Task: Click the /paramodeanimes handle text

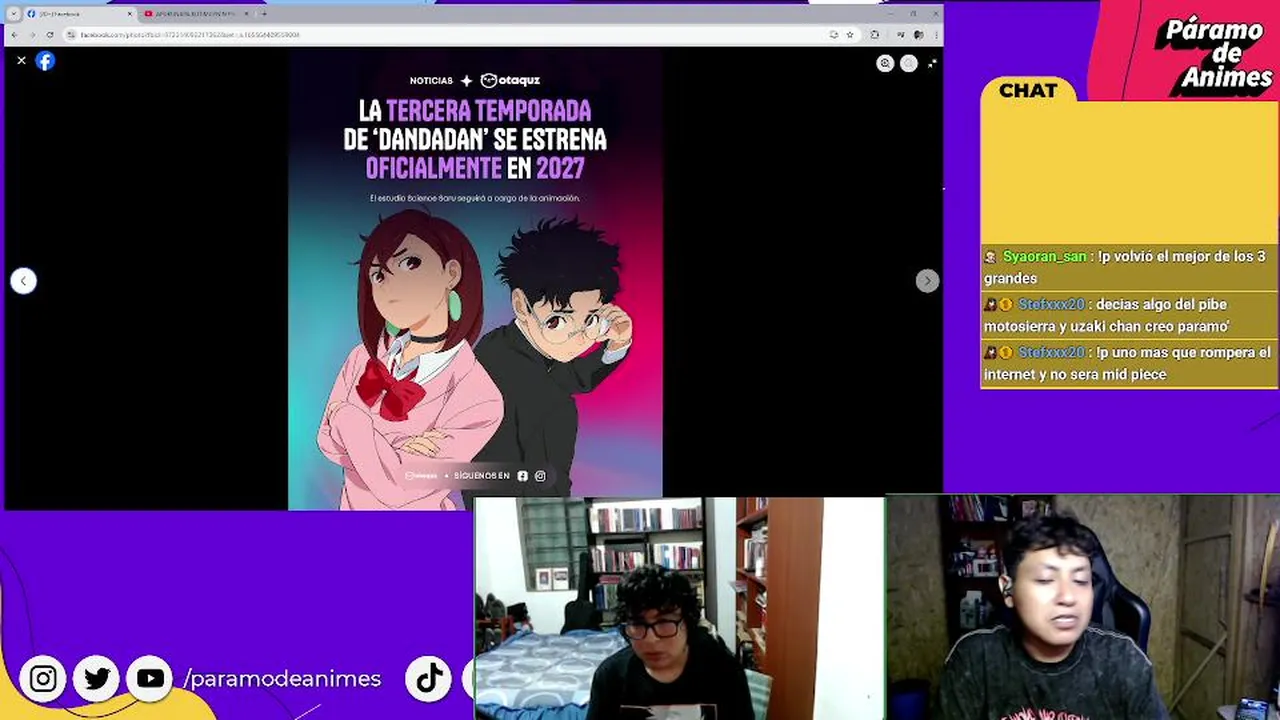Action: [282, 679]
